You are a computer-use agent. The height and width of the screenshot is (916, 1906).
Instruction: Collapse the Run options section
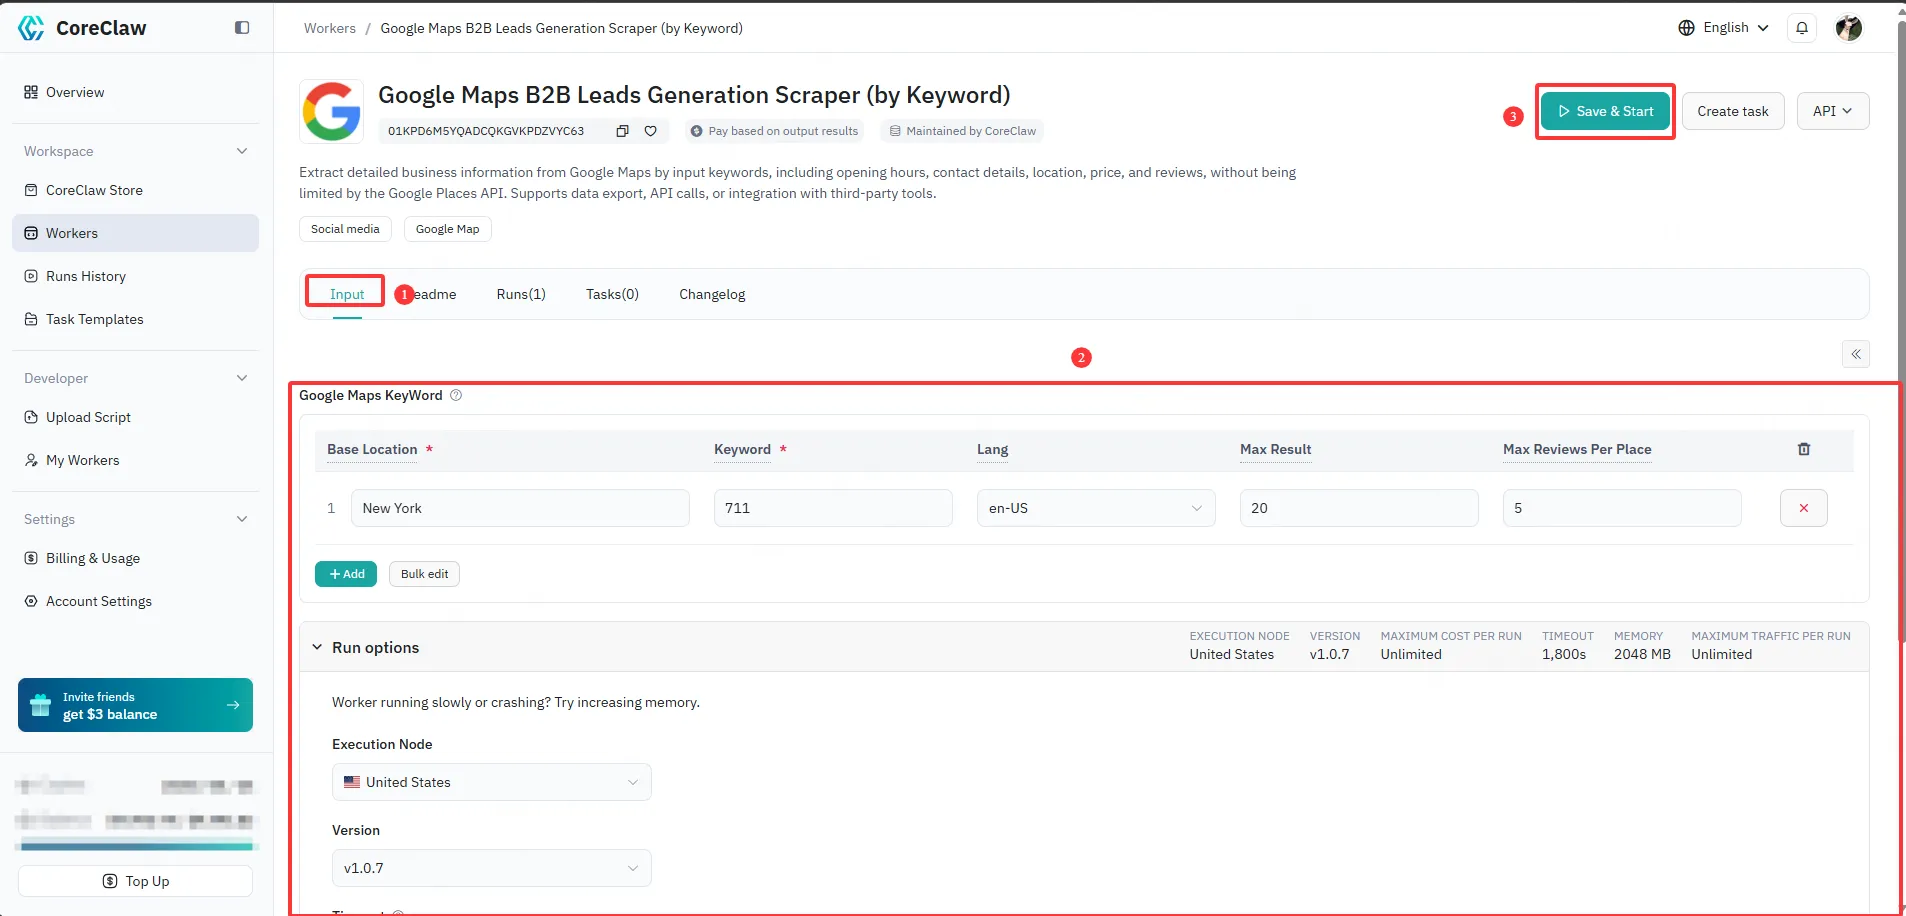[x=317, y=647]
